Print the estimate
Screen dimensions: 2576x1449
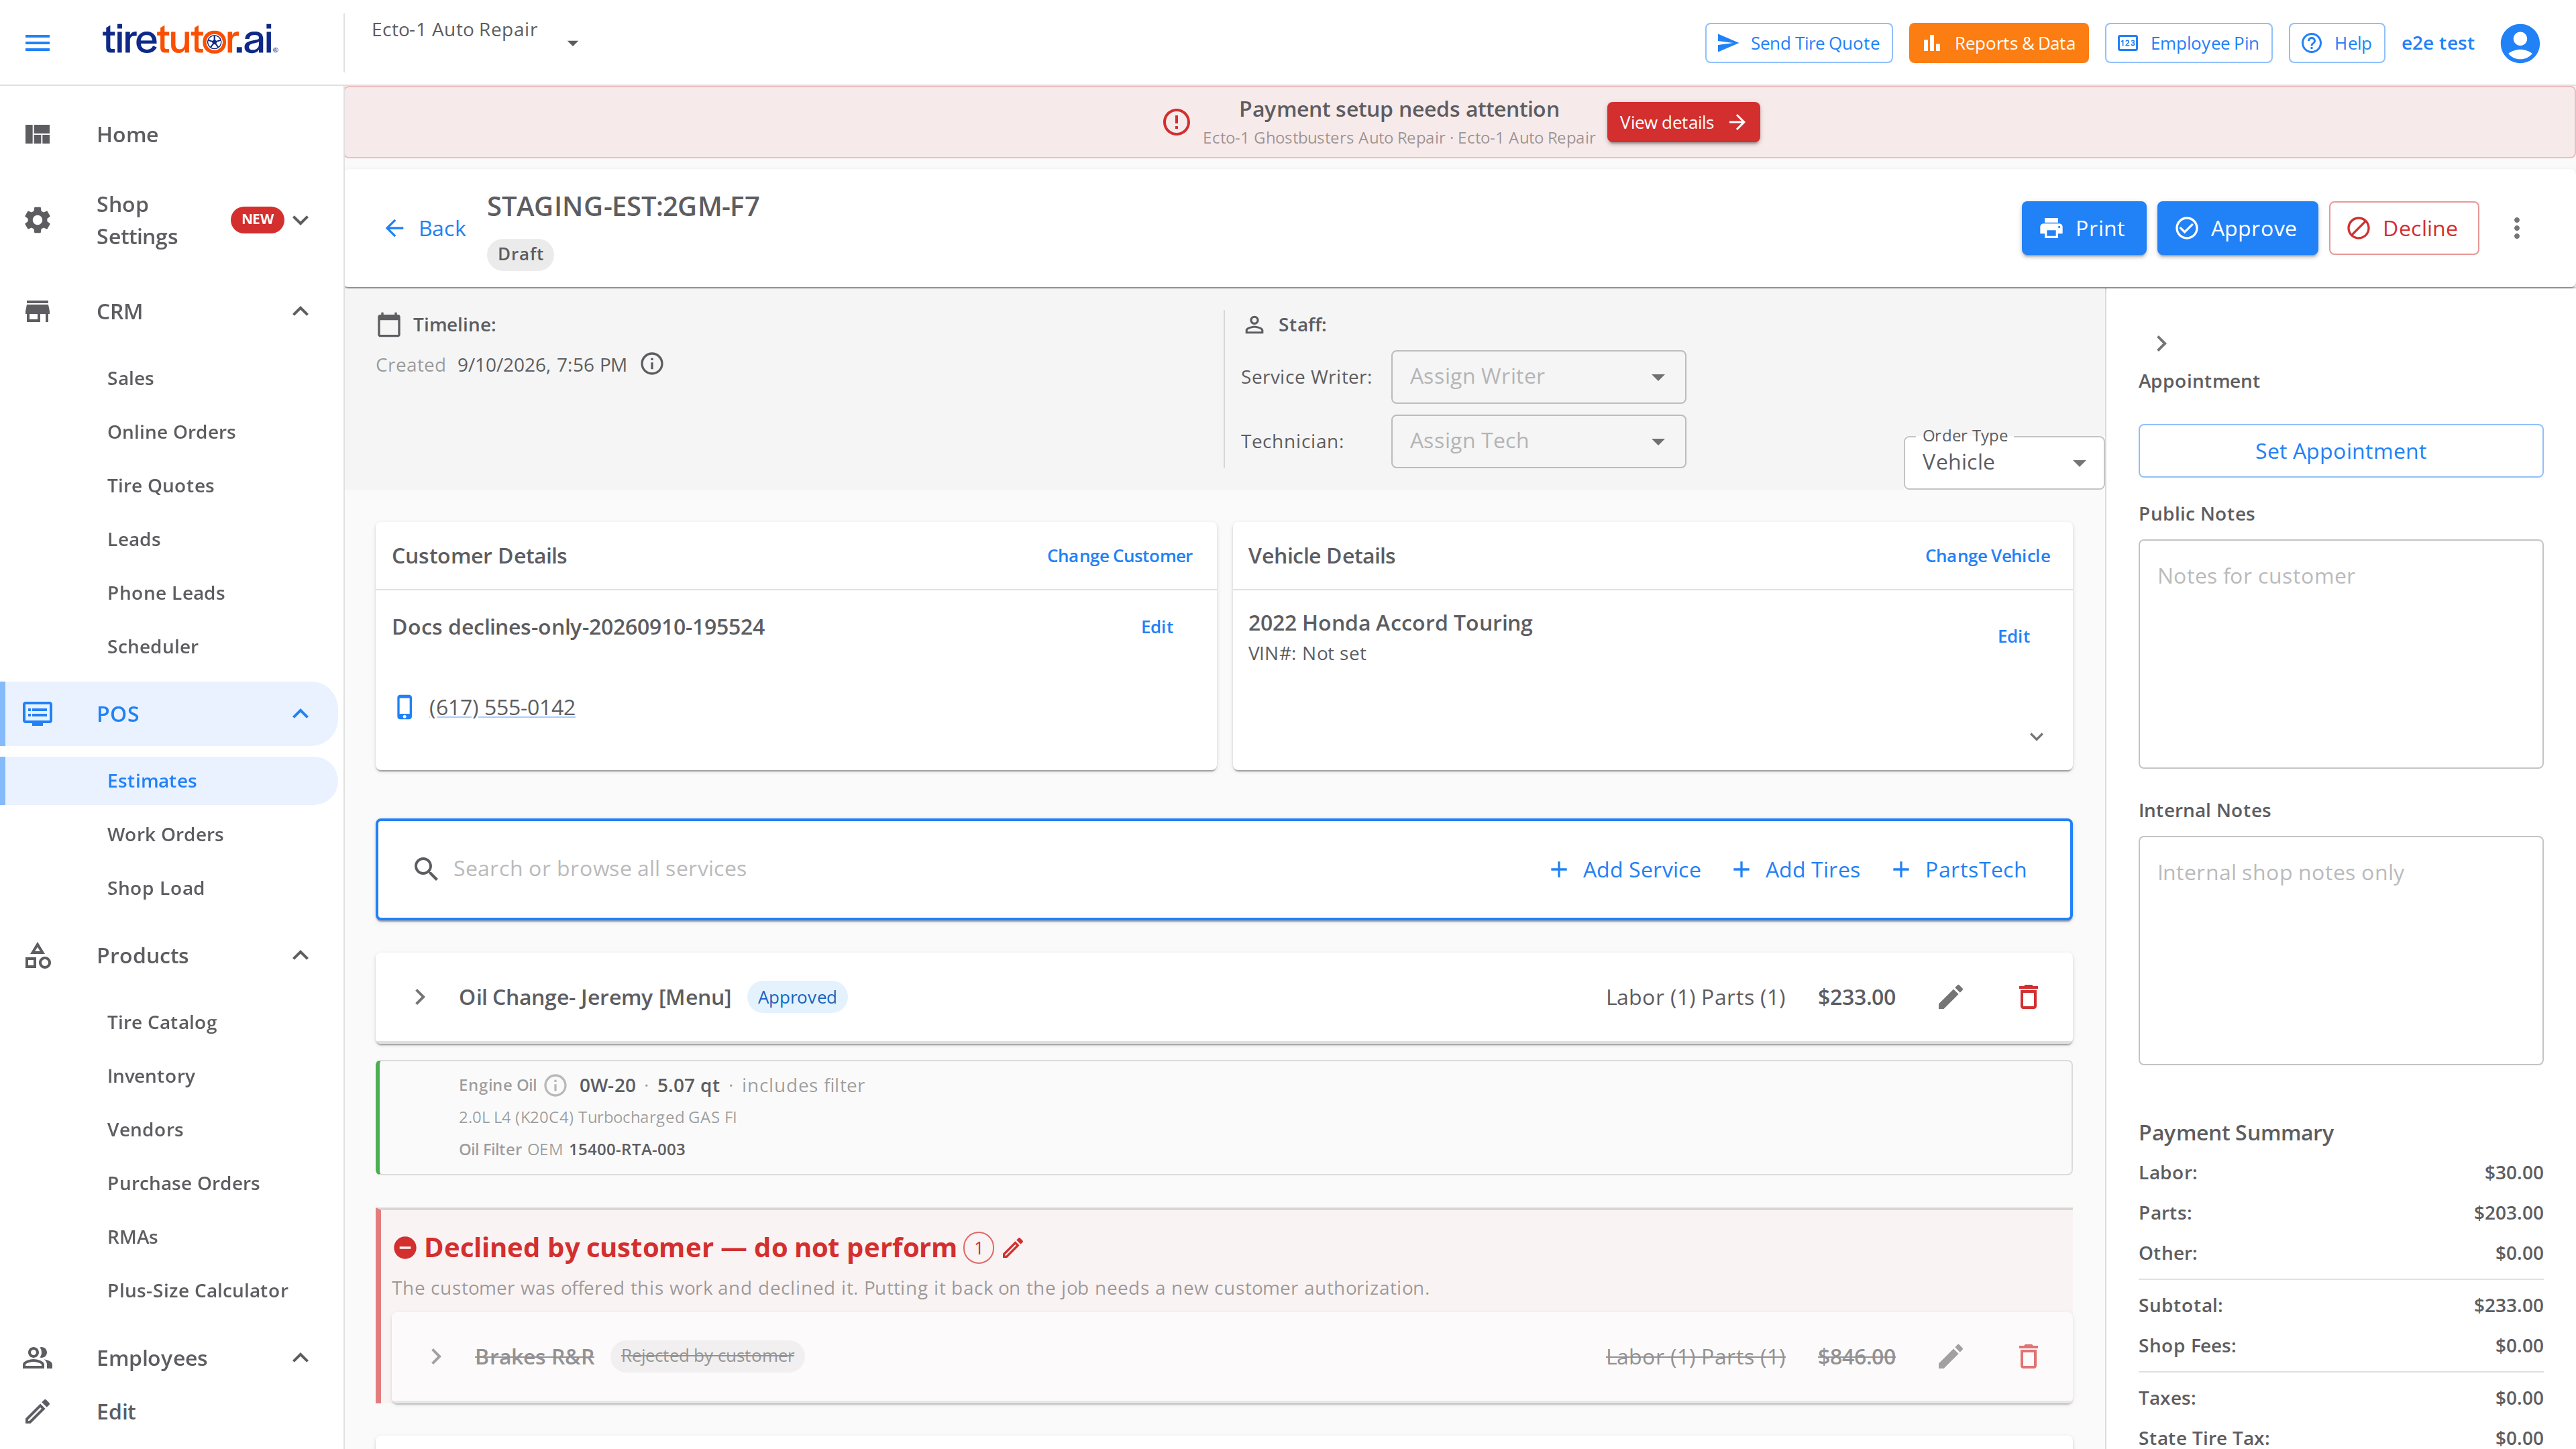pyautogui.click(x=2083, y=228)
